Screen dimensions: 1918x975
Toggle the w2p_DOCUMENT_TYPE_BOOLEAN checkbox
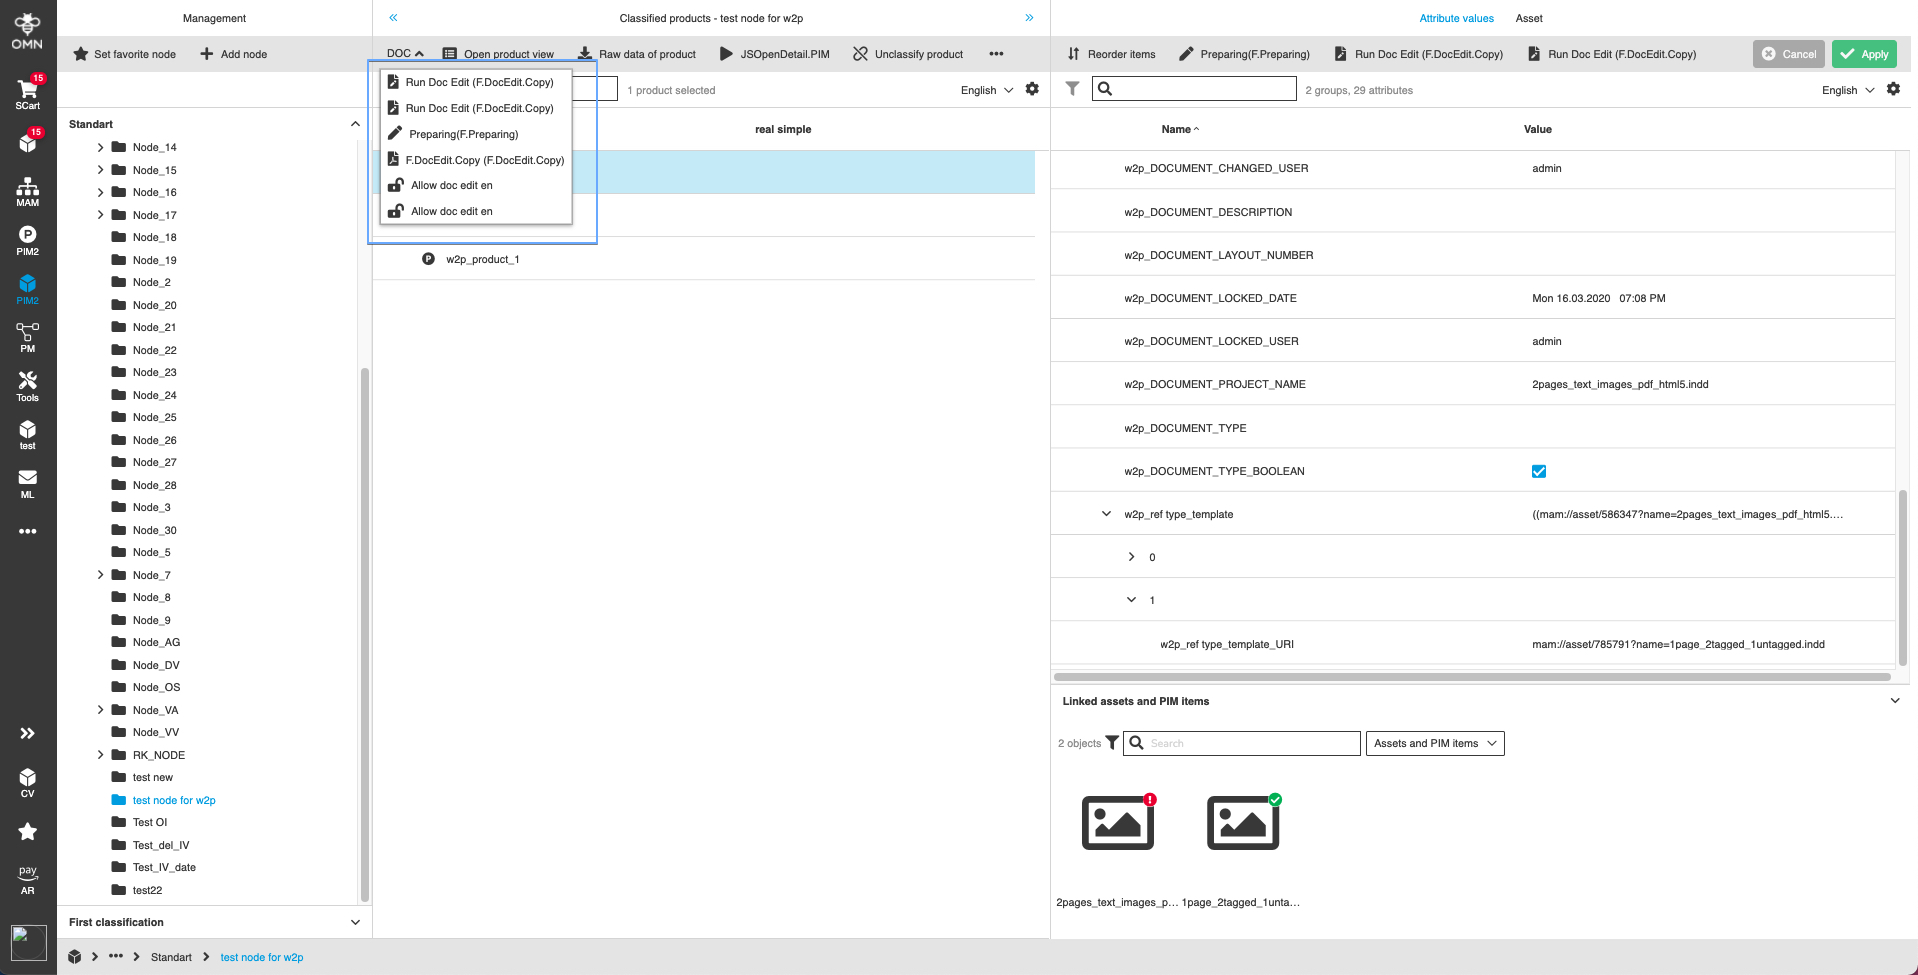click(1538, 470)
